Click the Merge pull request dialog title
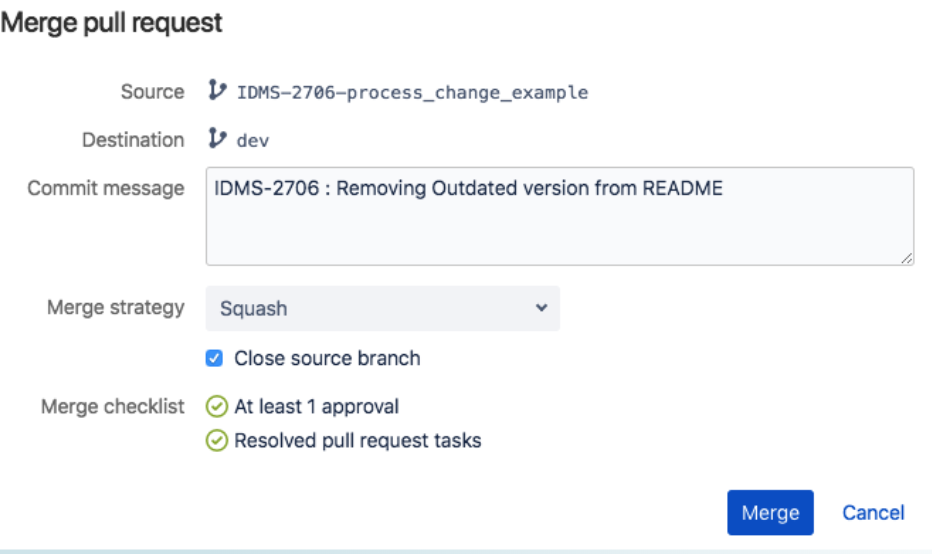Screen dimensions: 932x554 111,23
